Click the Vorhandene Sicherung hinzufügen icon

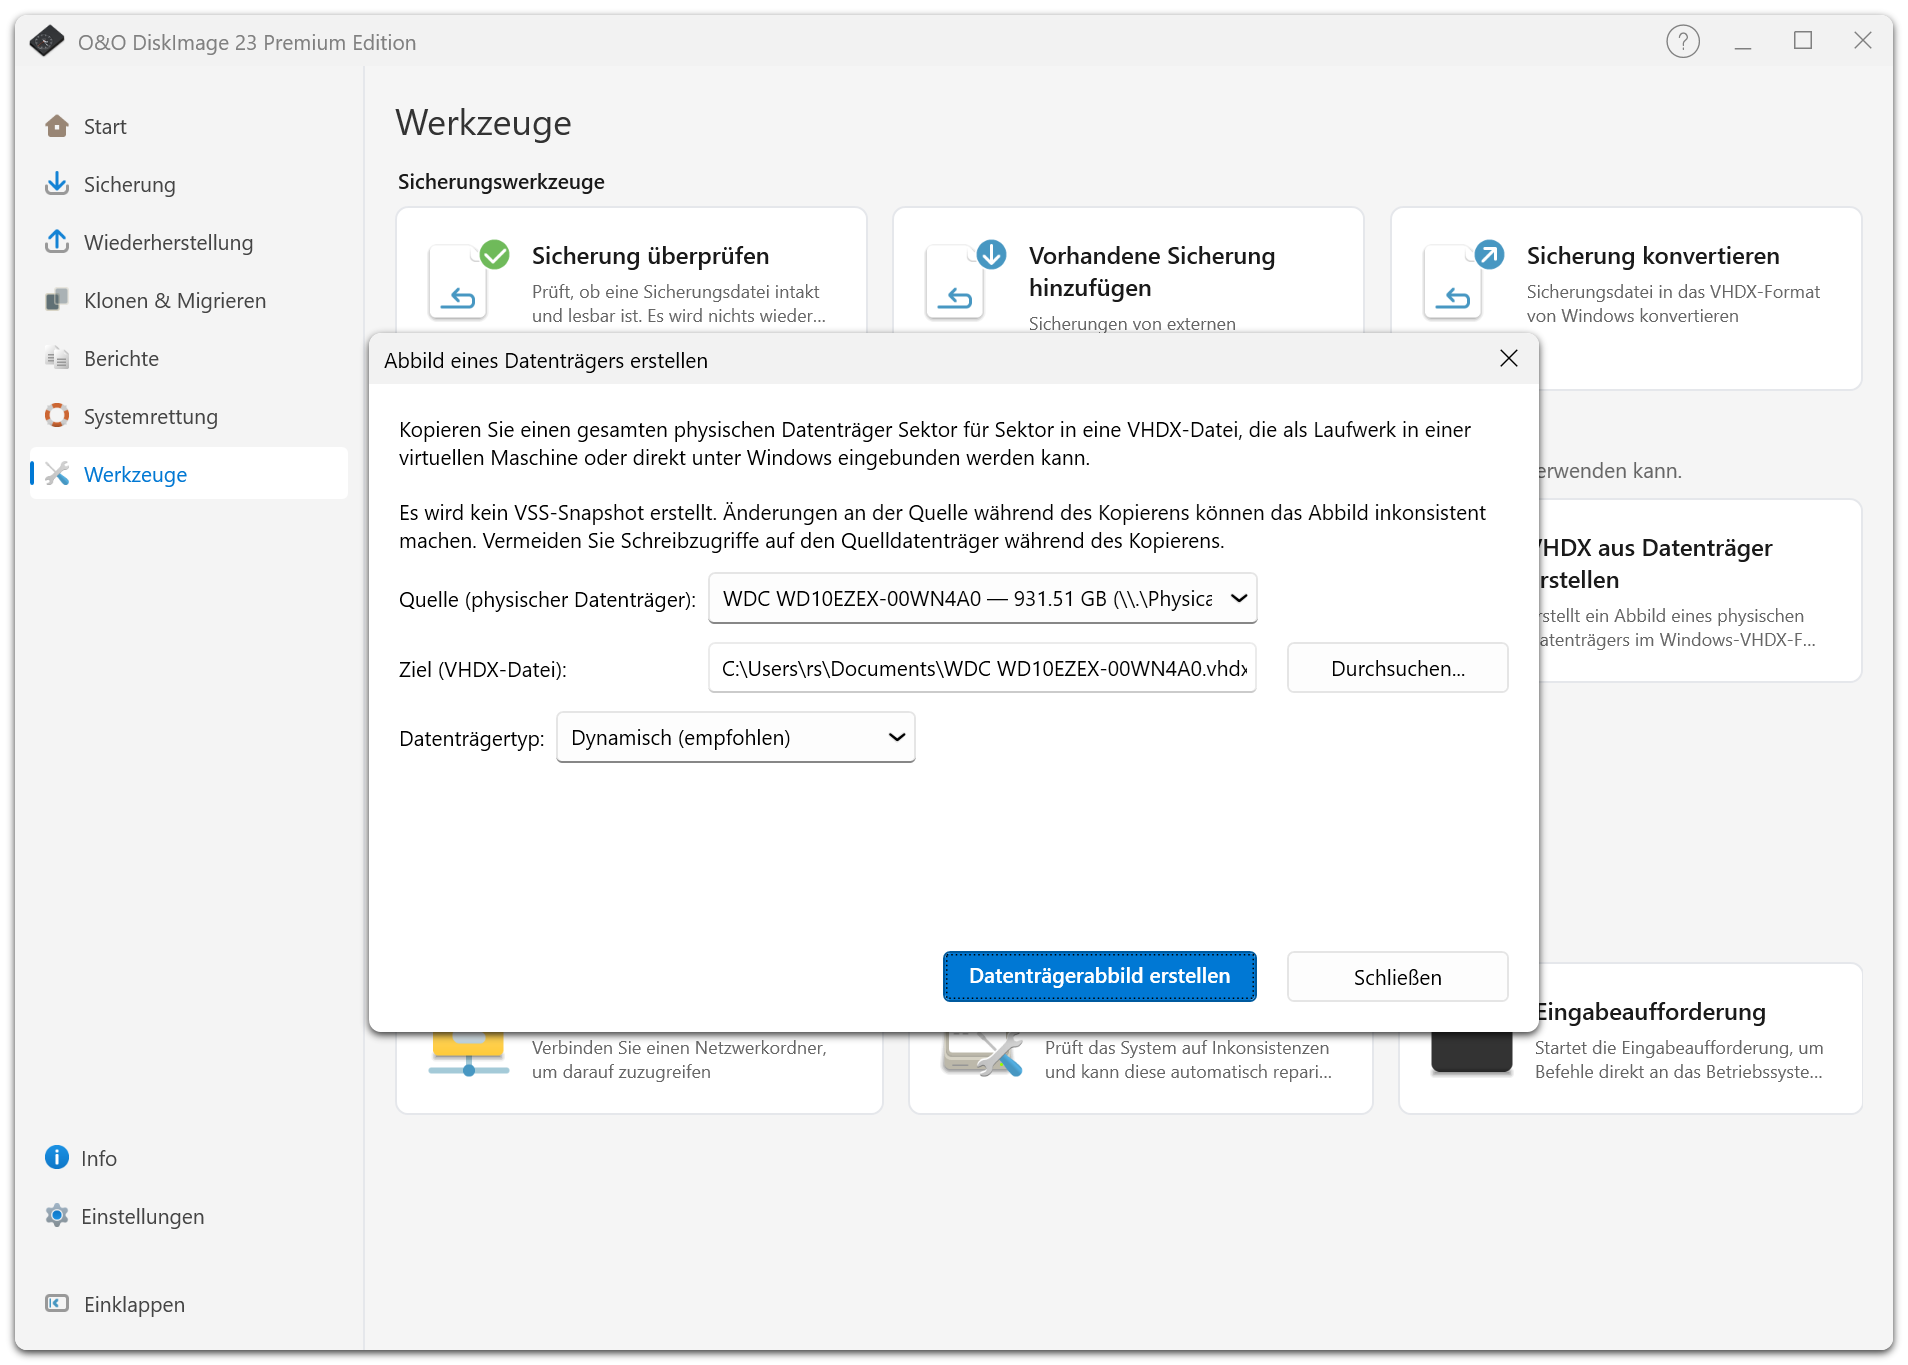pyautogui.click(x=965, y=280)
